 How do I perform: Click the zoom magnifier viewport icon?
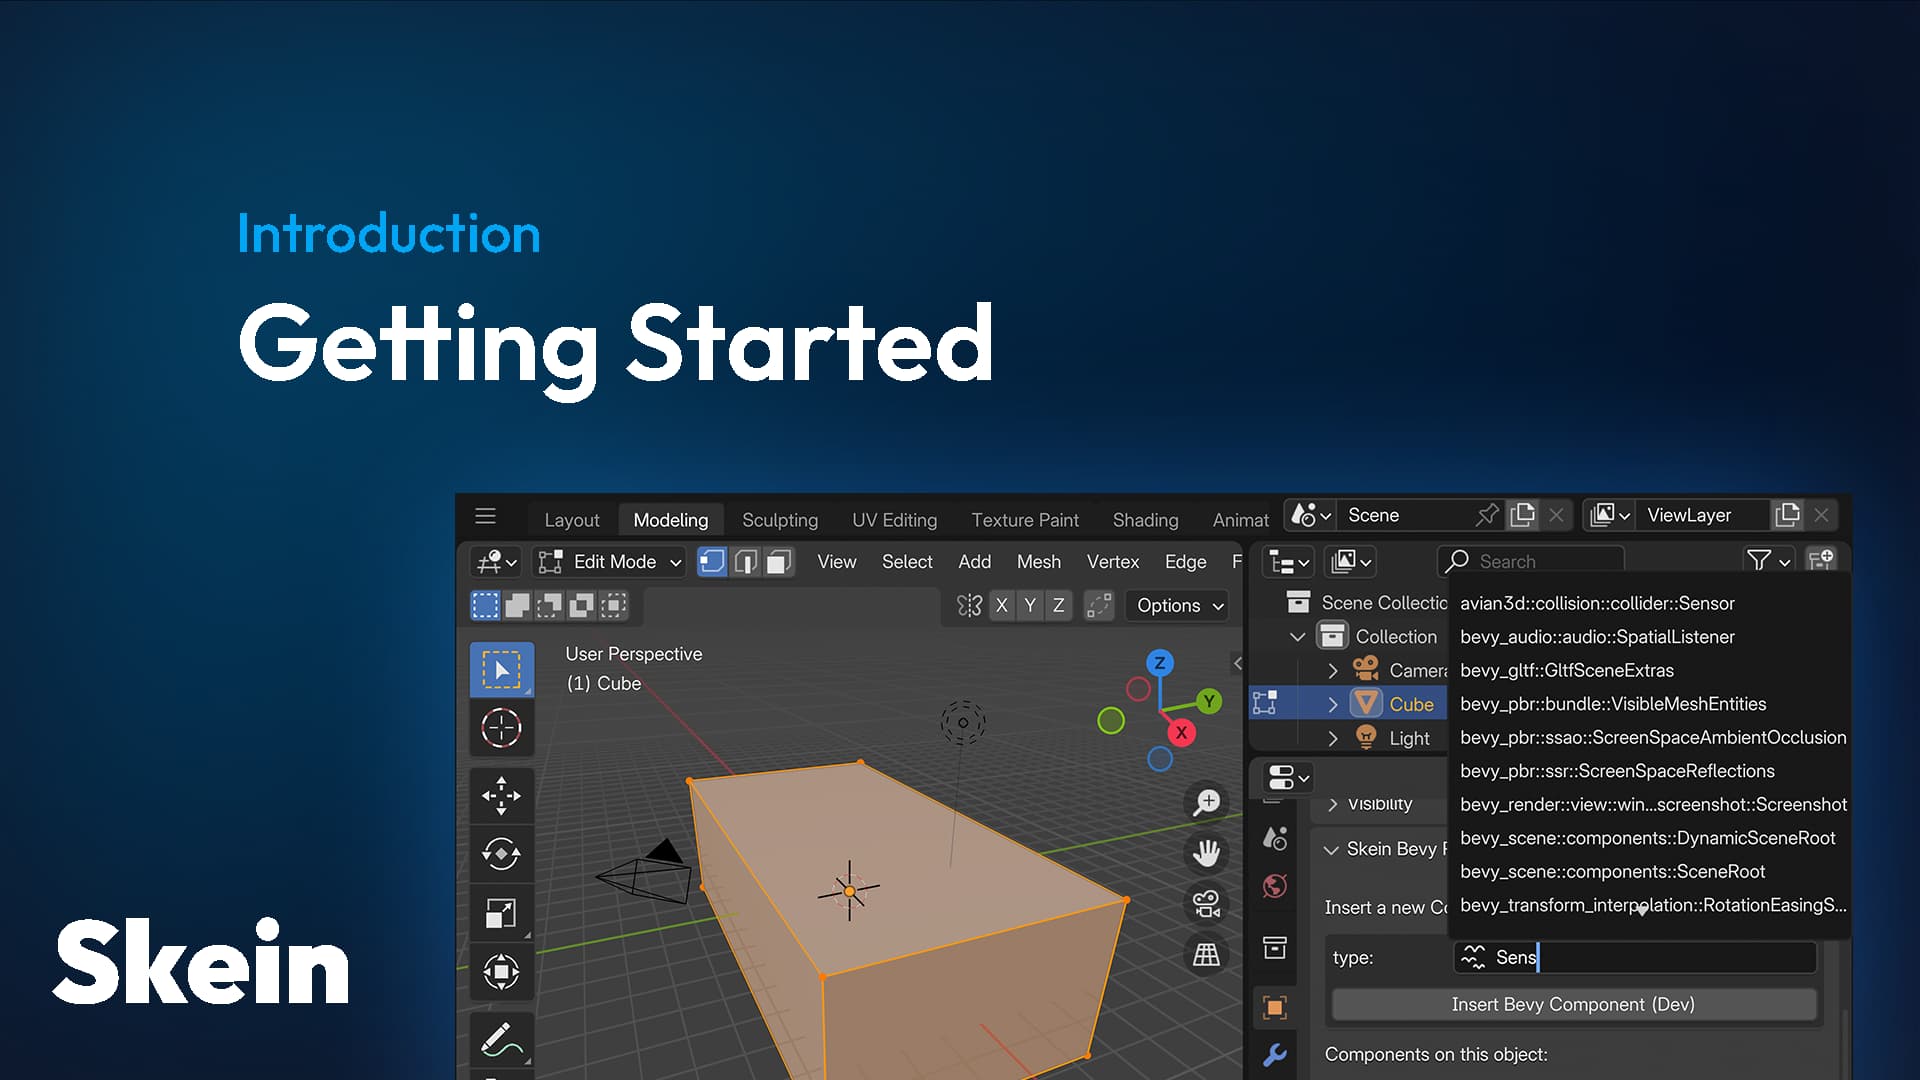click(x=1207, y=802)
